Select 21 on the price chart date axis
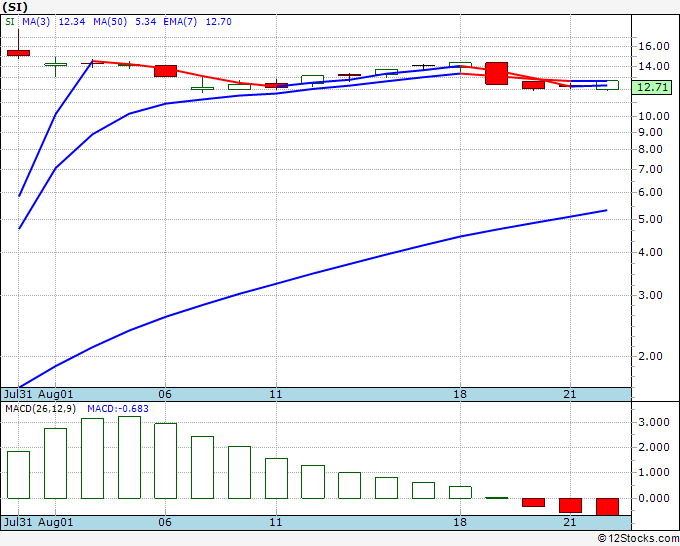 click(570, 394)
